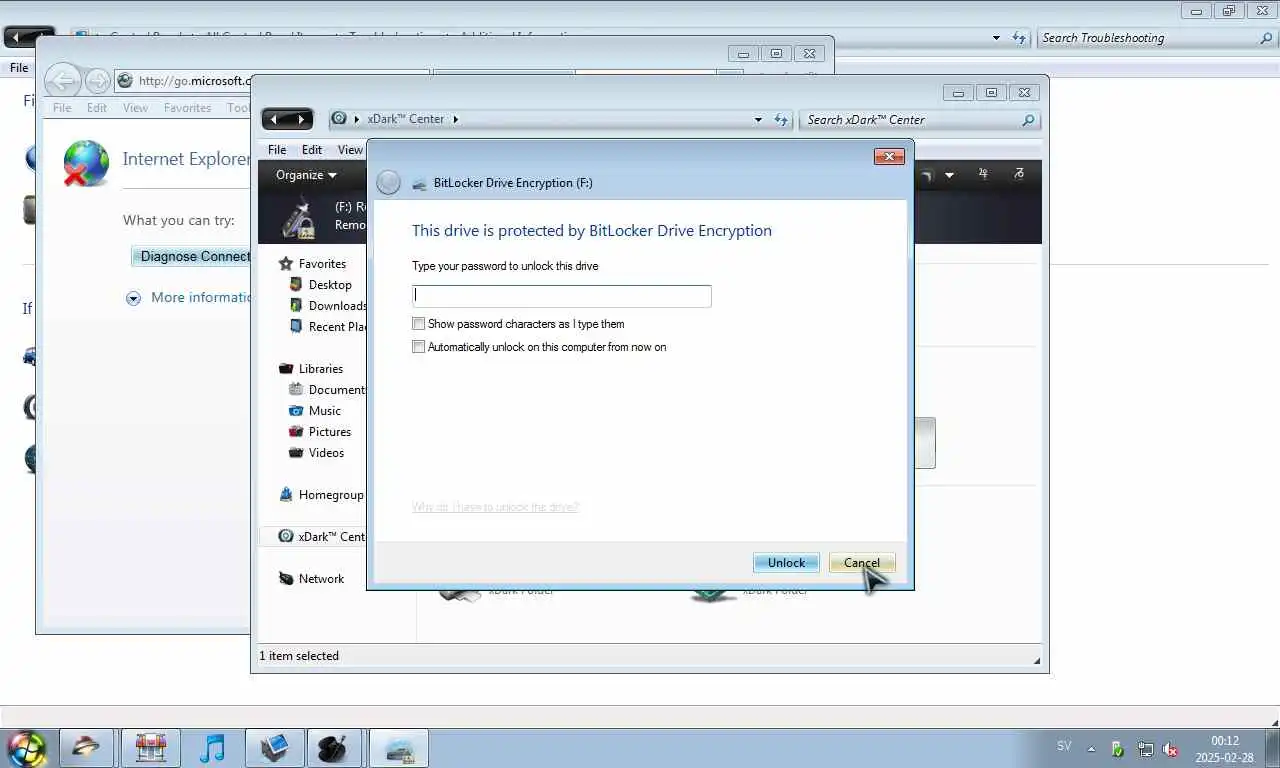Click the first pinned taskbar icon
The width and height of the screenshot is (1280, 768).
click(x=85, y=748)
